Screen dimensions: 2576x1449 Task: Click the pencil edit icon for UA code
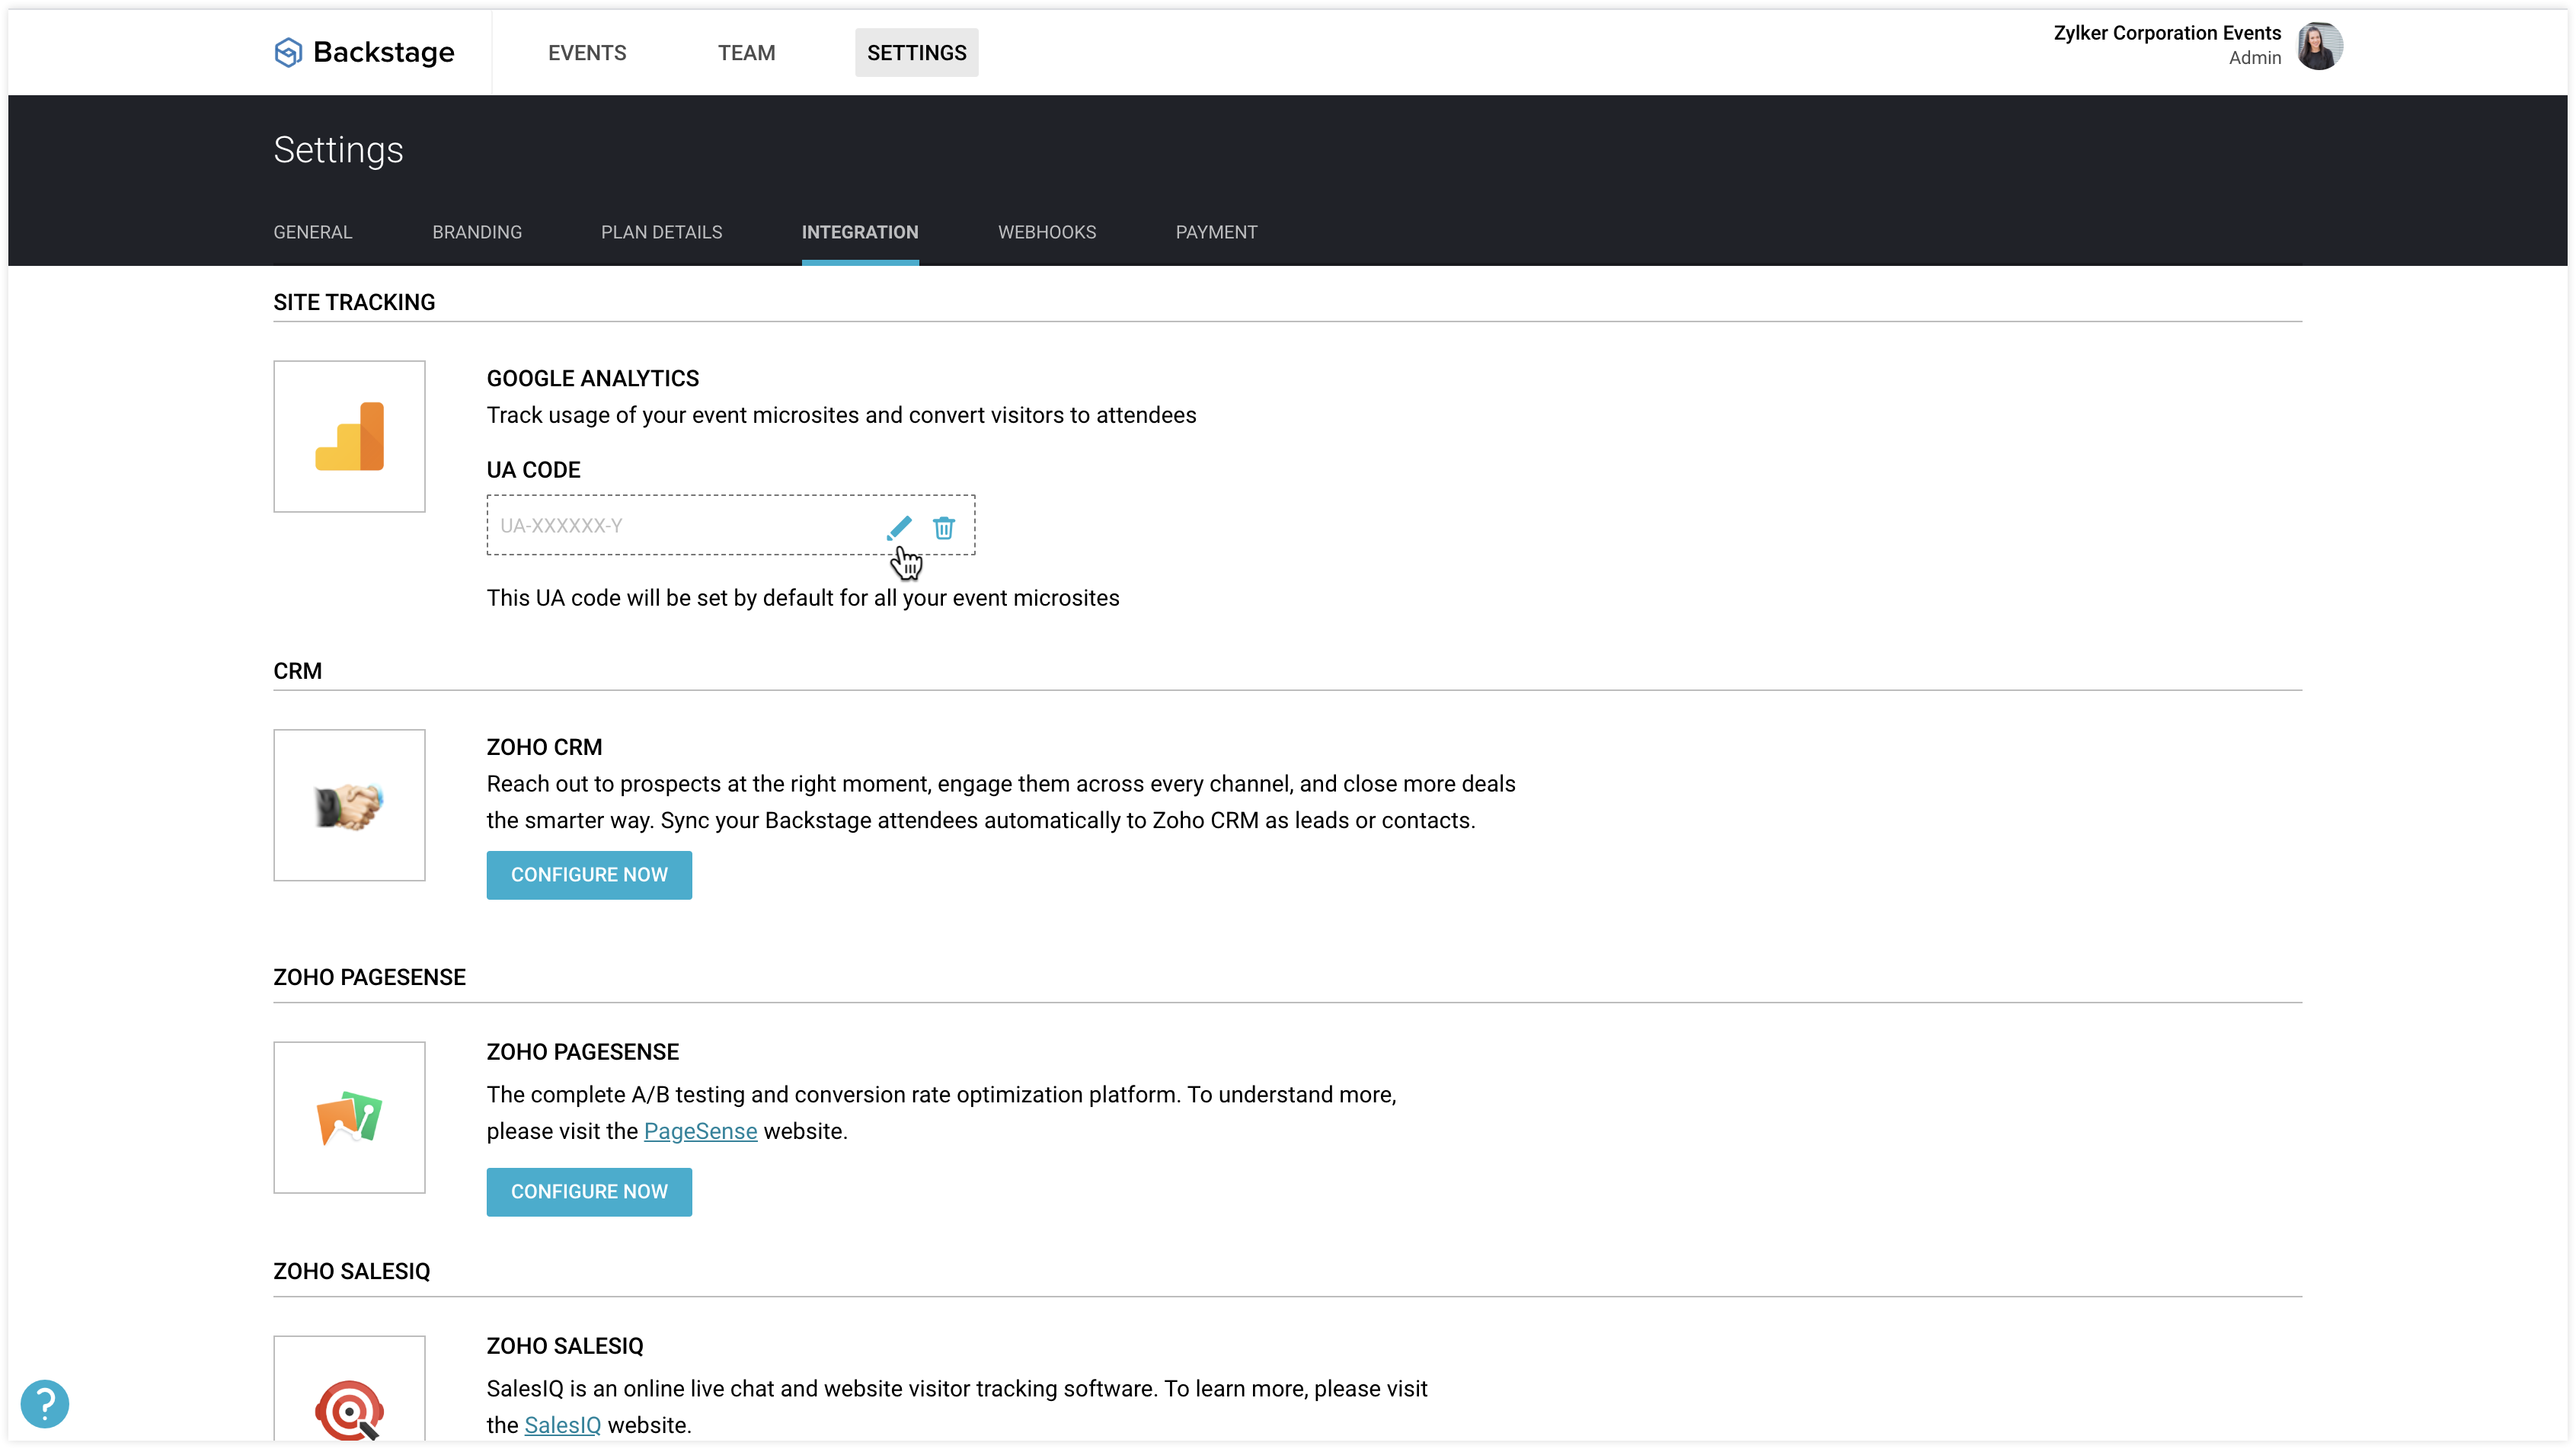[x=898, y=527]
